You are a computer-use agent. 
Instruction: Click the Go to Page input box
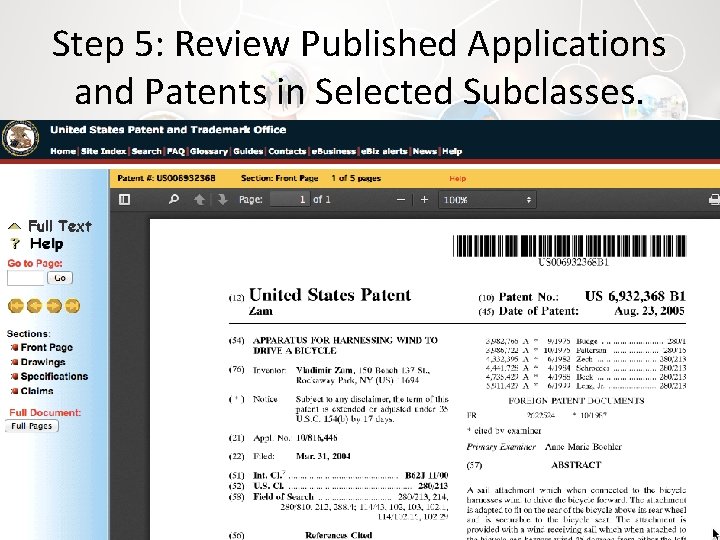26,278
